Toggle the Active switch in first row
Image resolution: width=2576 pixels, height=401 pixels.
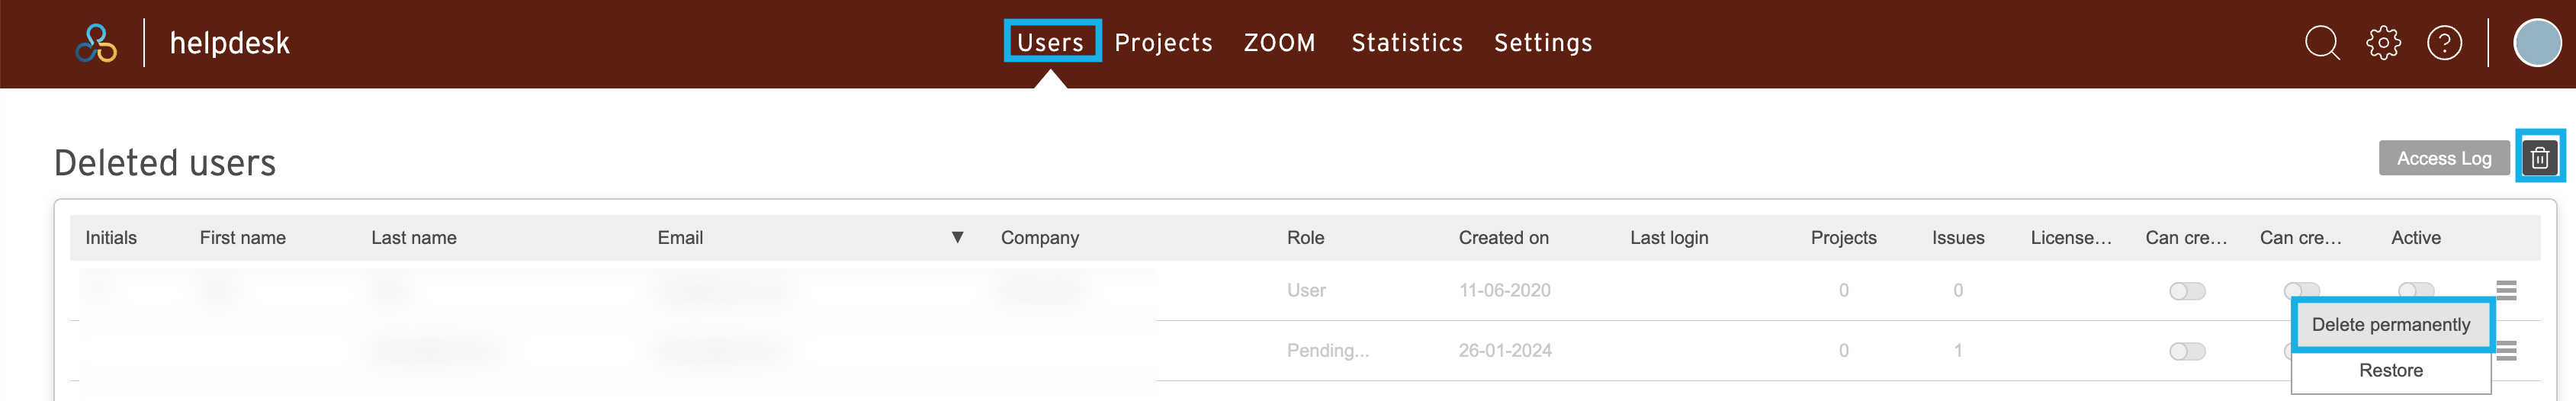(x=2416, y=290)
